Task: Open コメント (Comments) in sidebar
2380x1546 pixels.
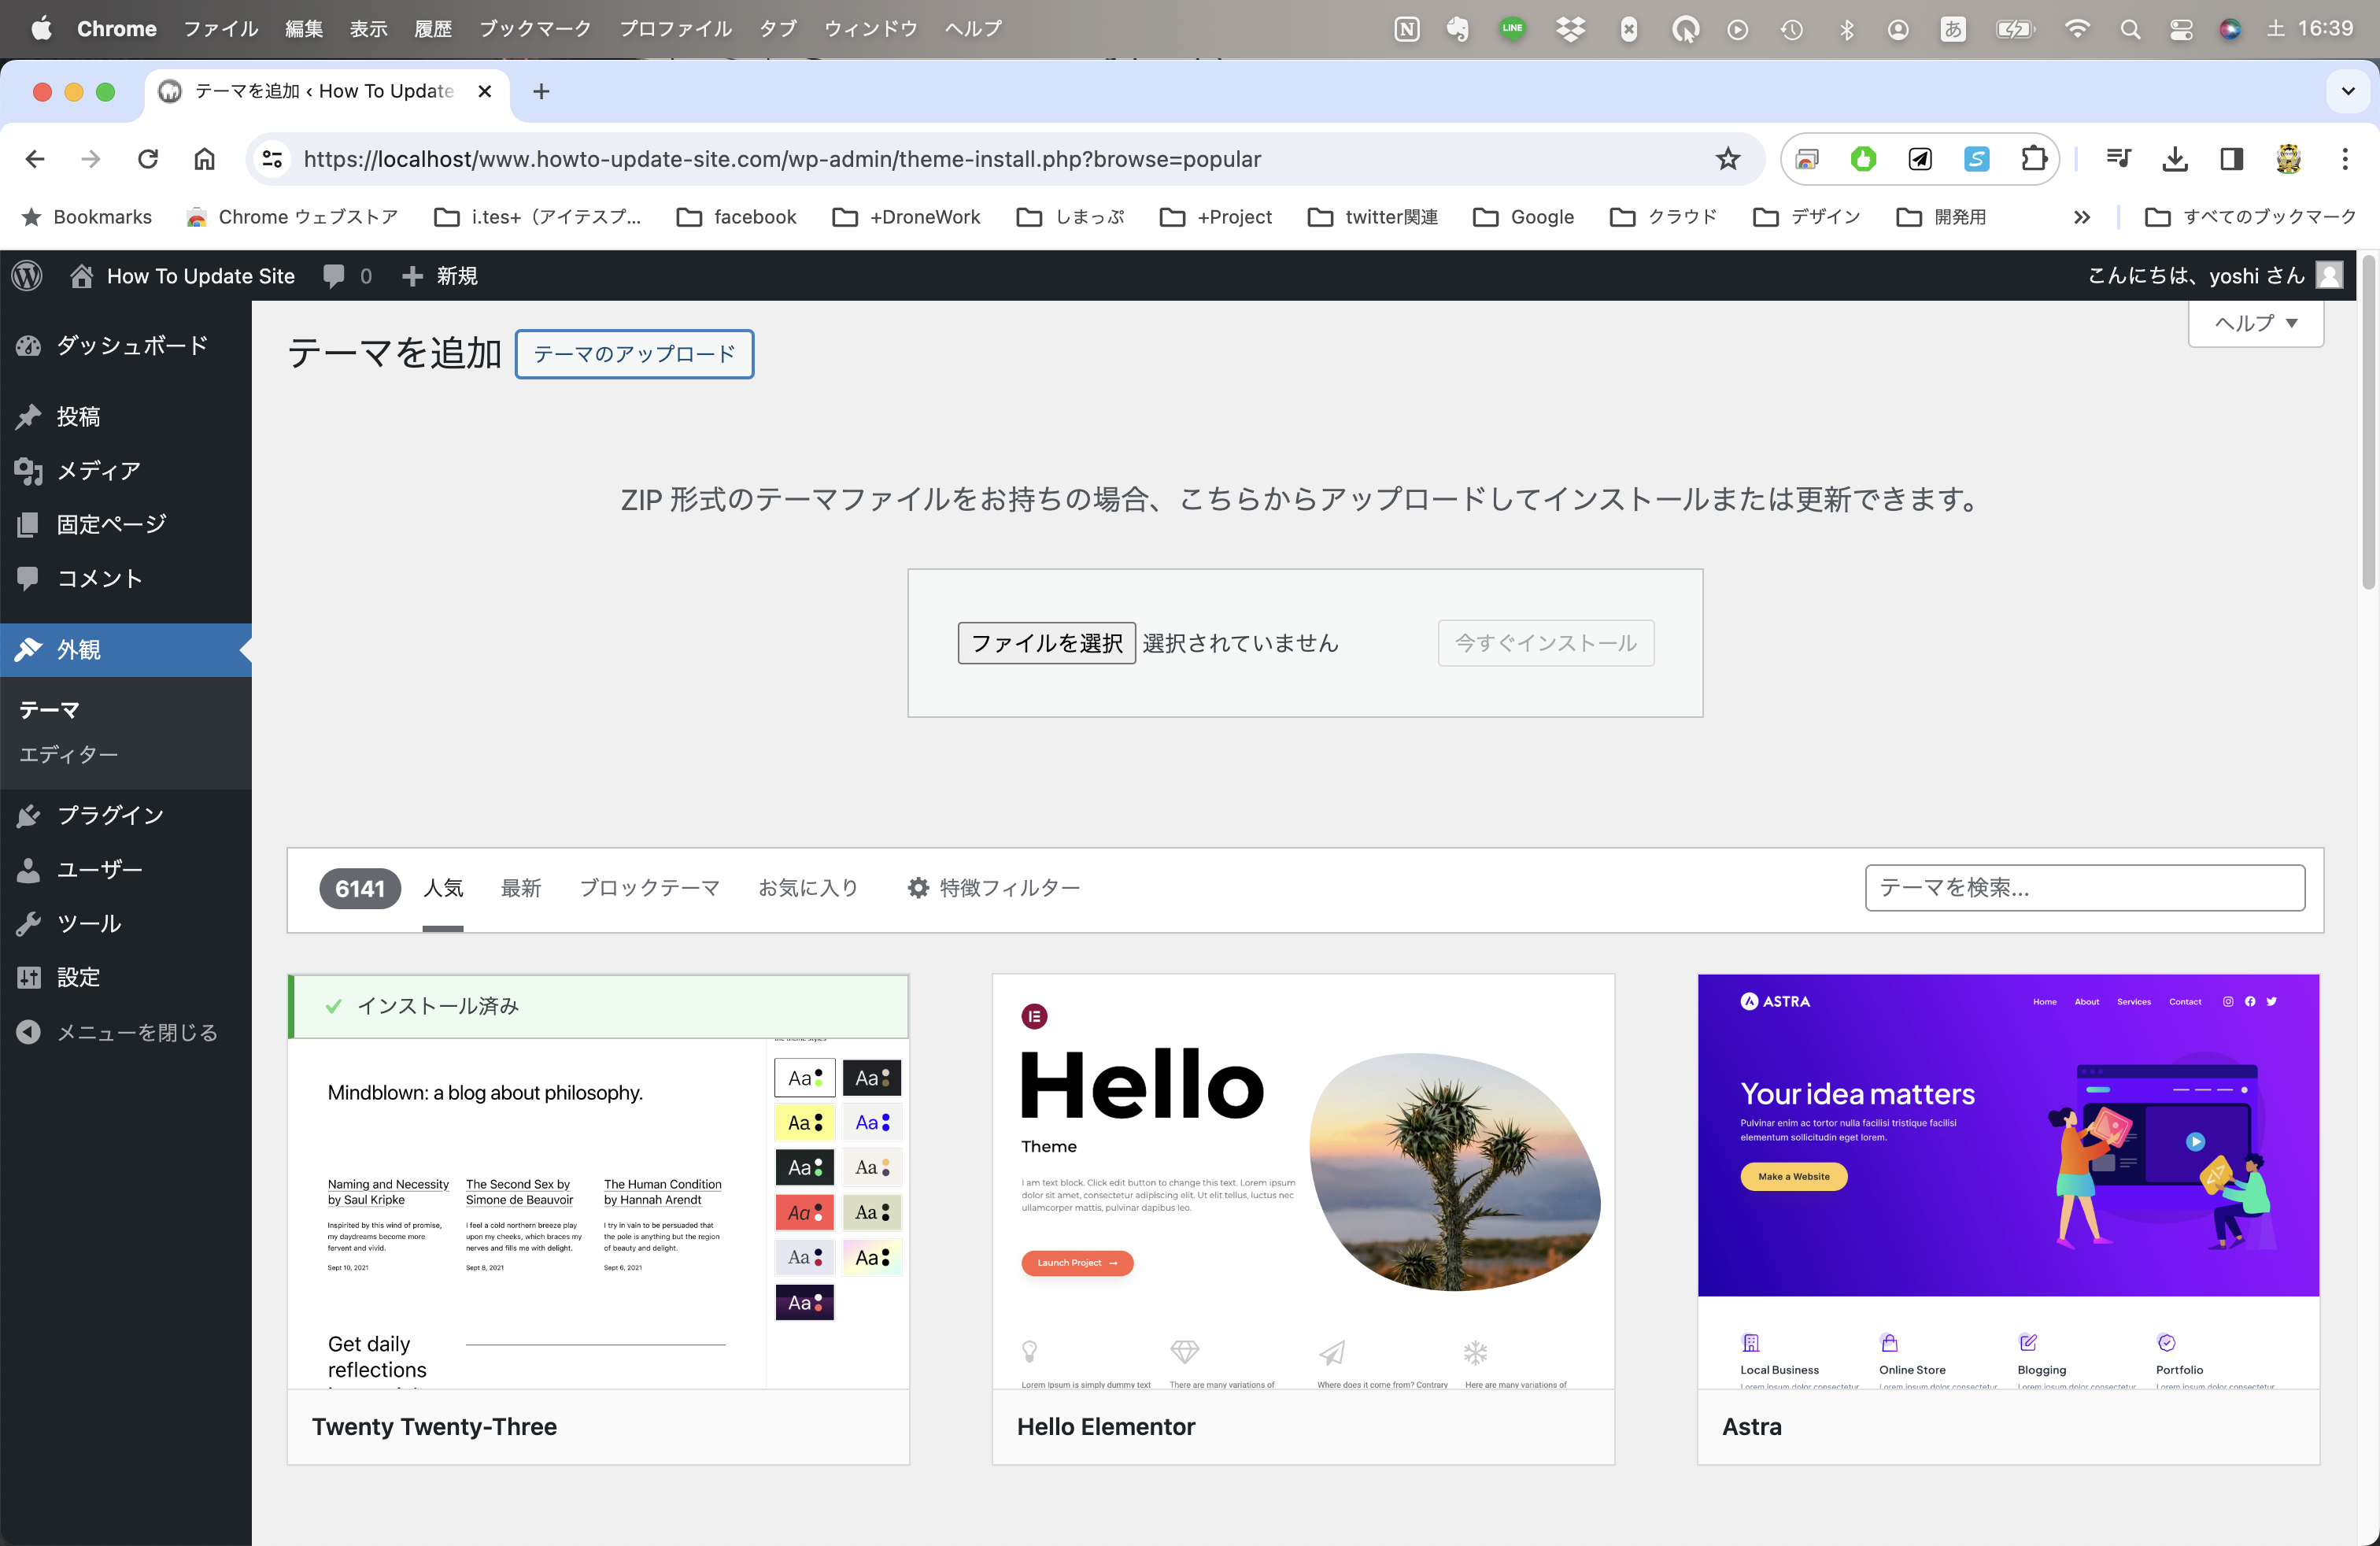Action: tap(126, 578)
